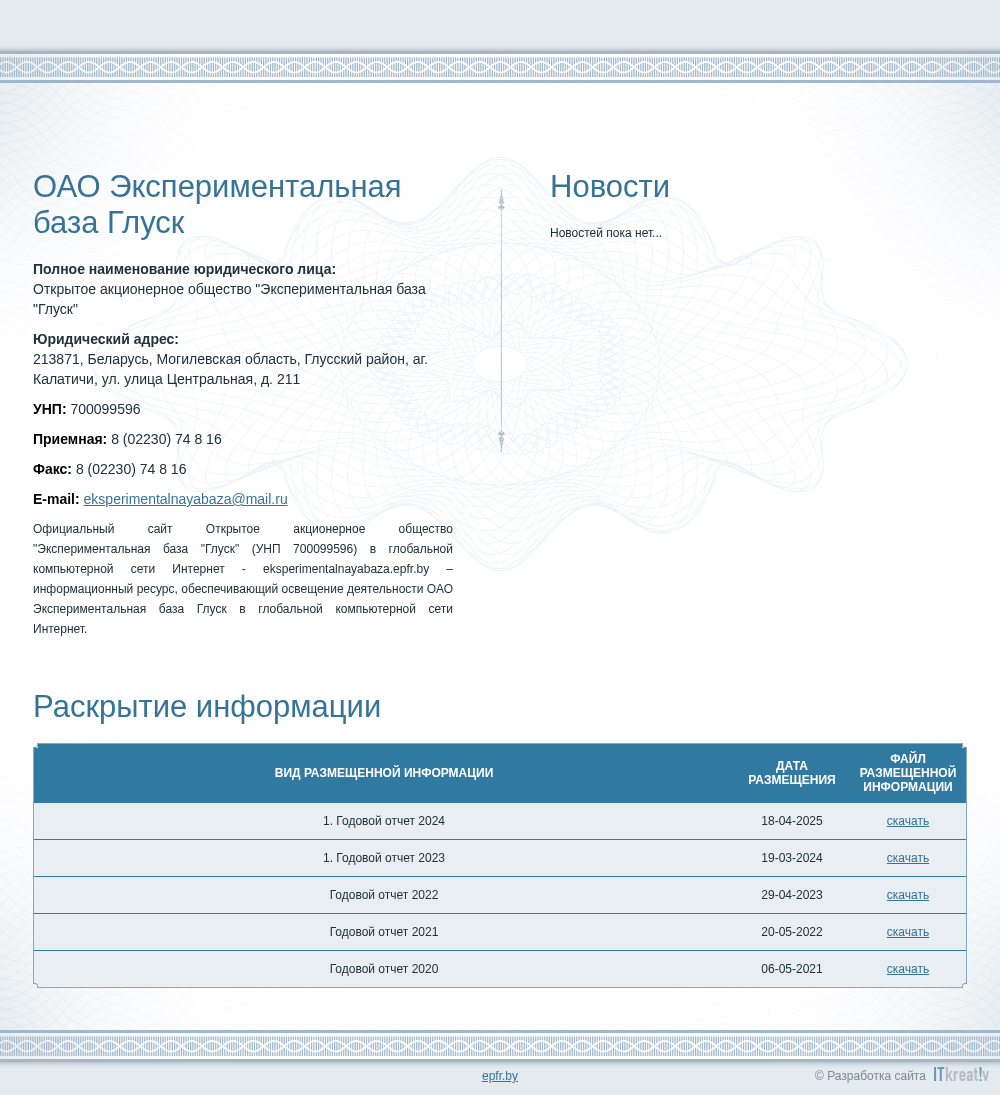Image resolution: width=1000 pixels, height=1095 pixels.
Task: Click the row label 'Годовой отчет 2021'
Action: point(383,932)
